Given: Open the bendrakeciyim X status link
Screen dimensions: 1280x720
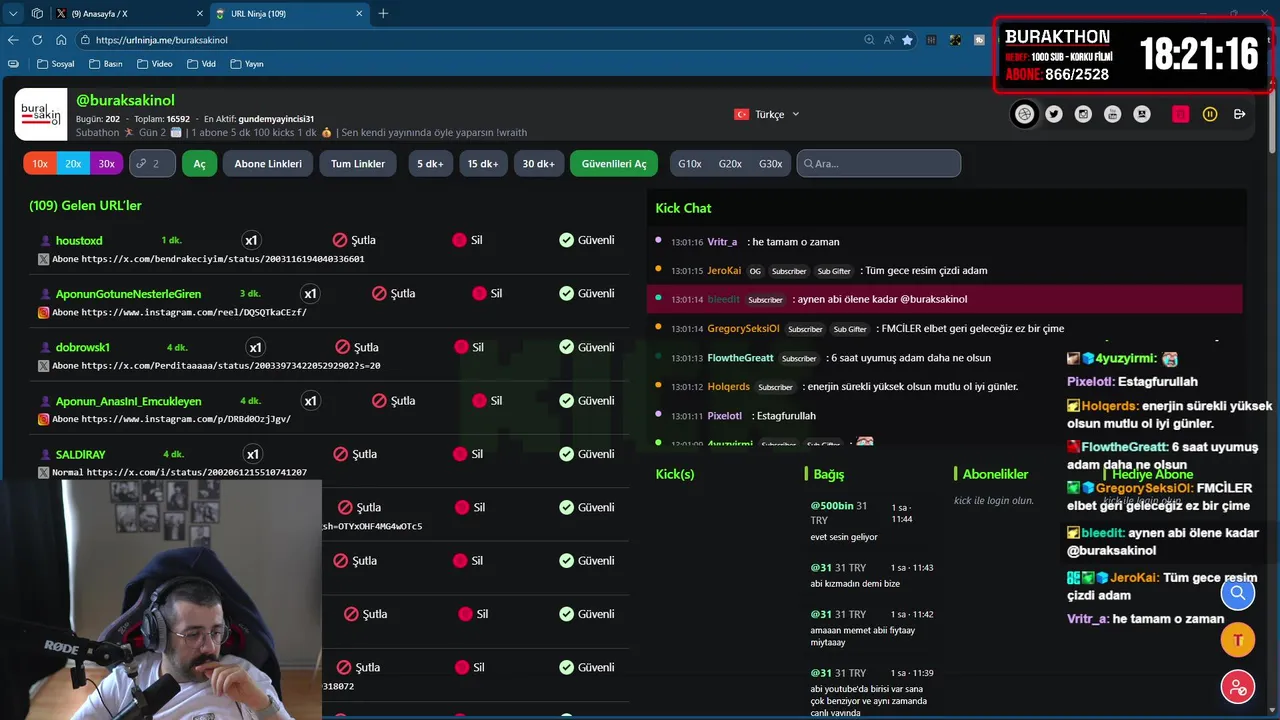Looking at the screenshot, I should tap(223, 259).
